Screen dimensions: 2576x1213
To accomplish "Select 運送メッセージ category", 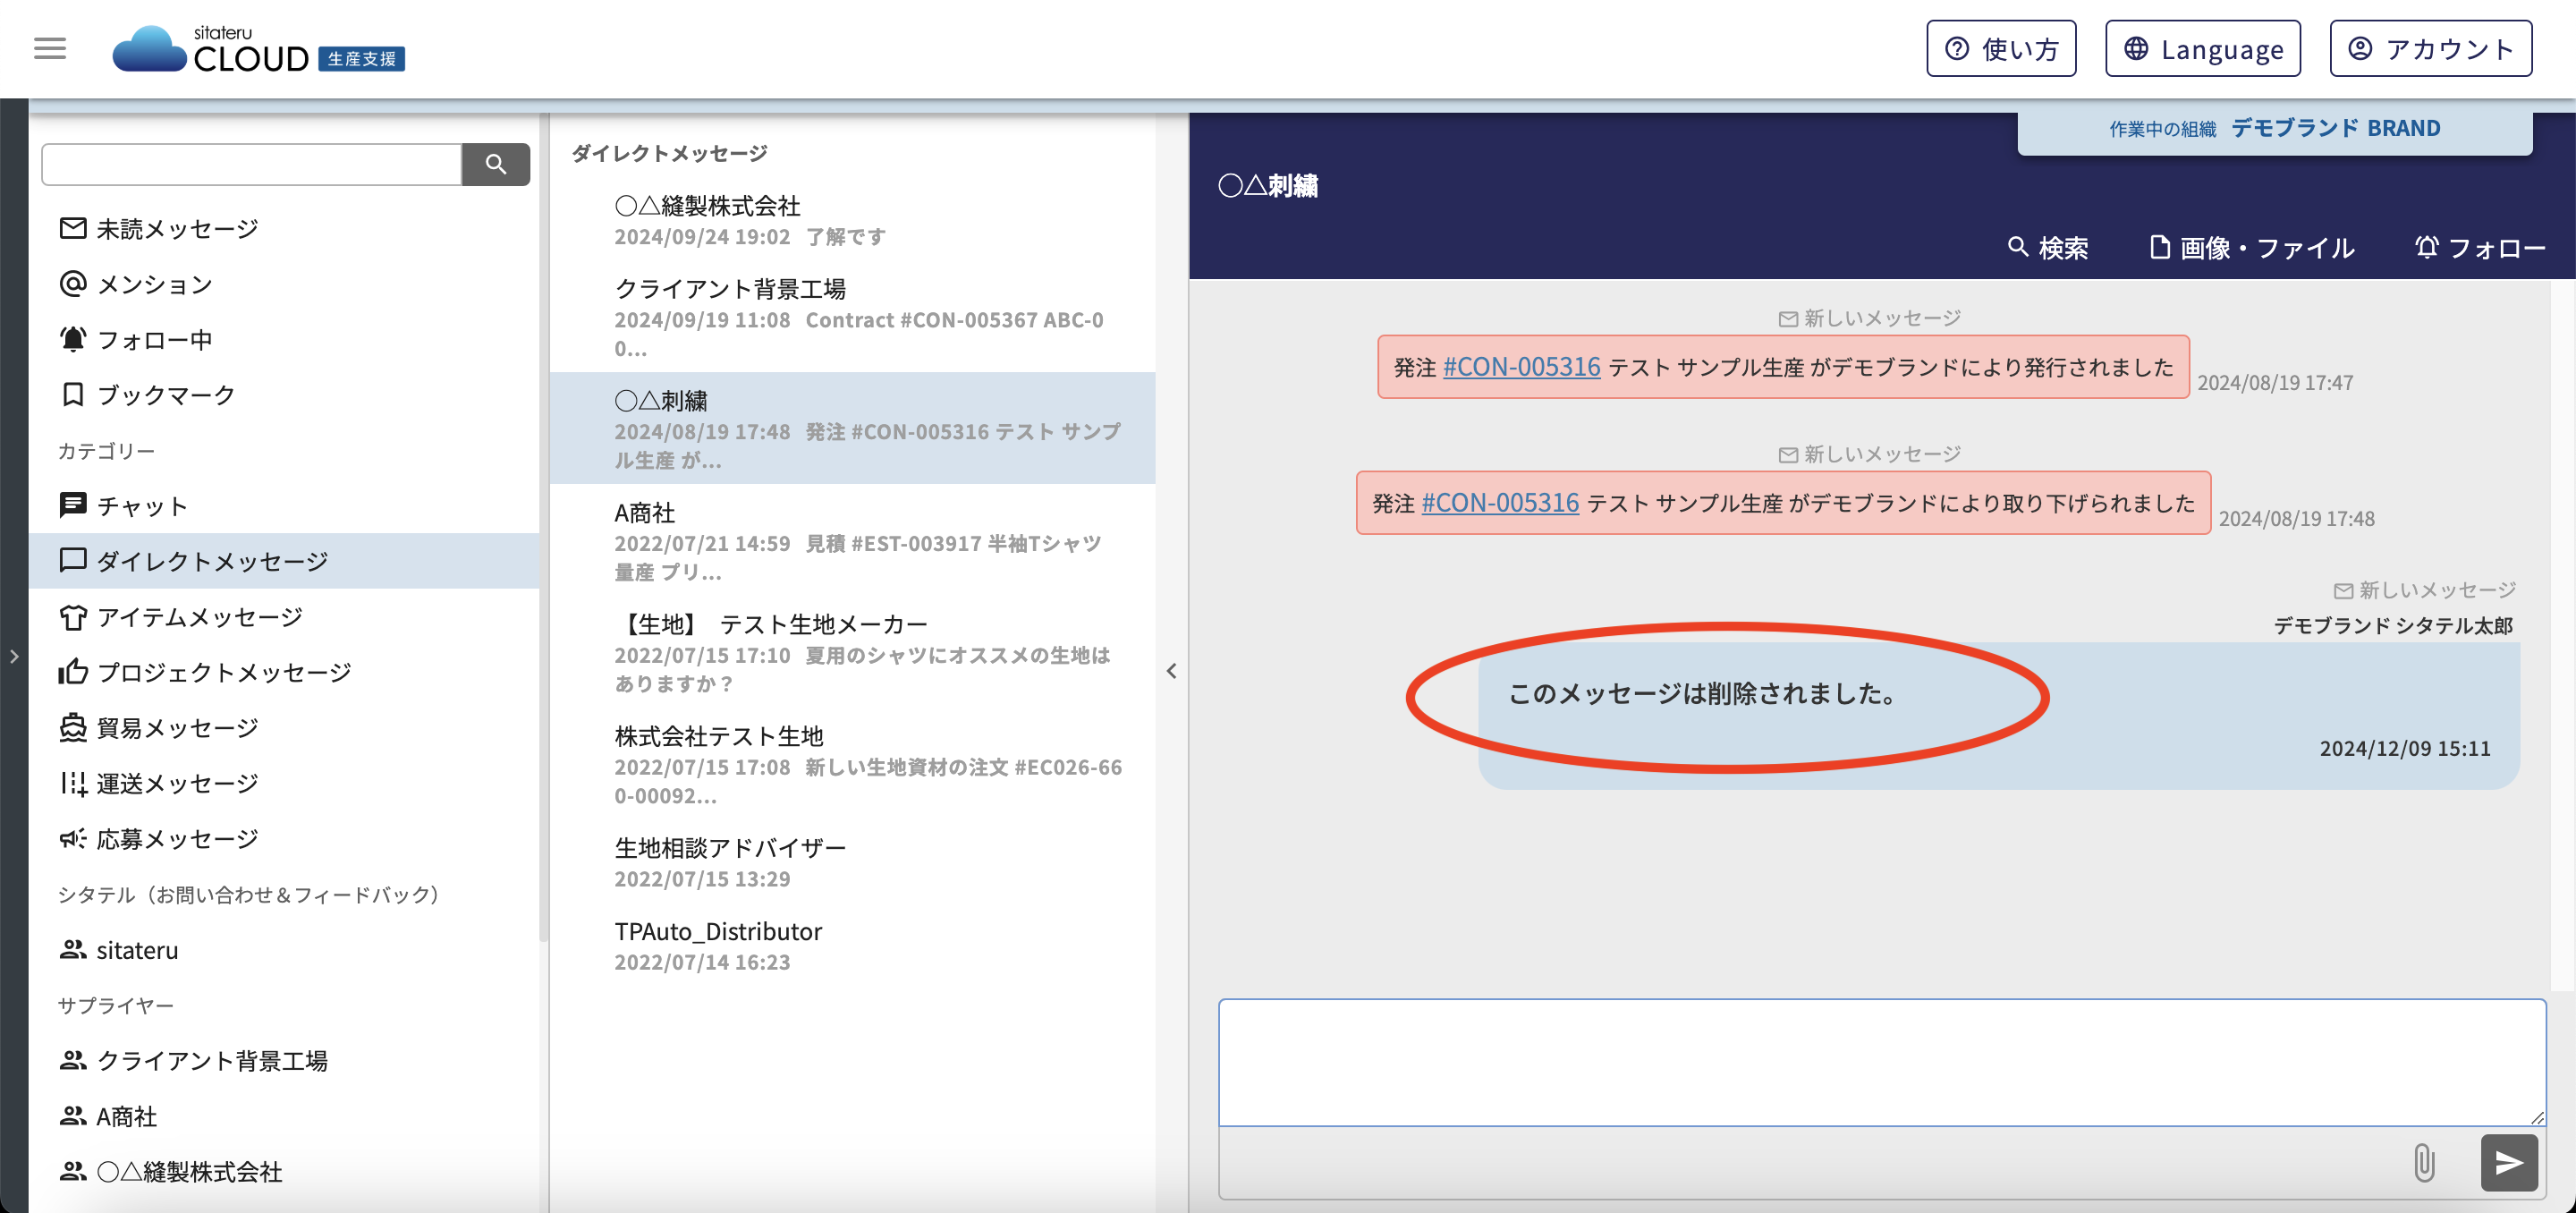I will pyautogui.click(x=283, y=783).
